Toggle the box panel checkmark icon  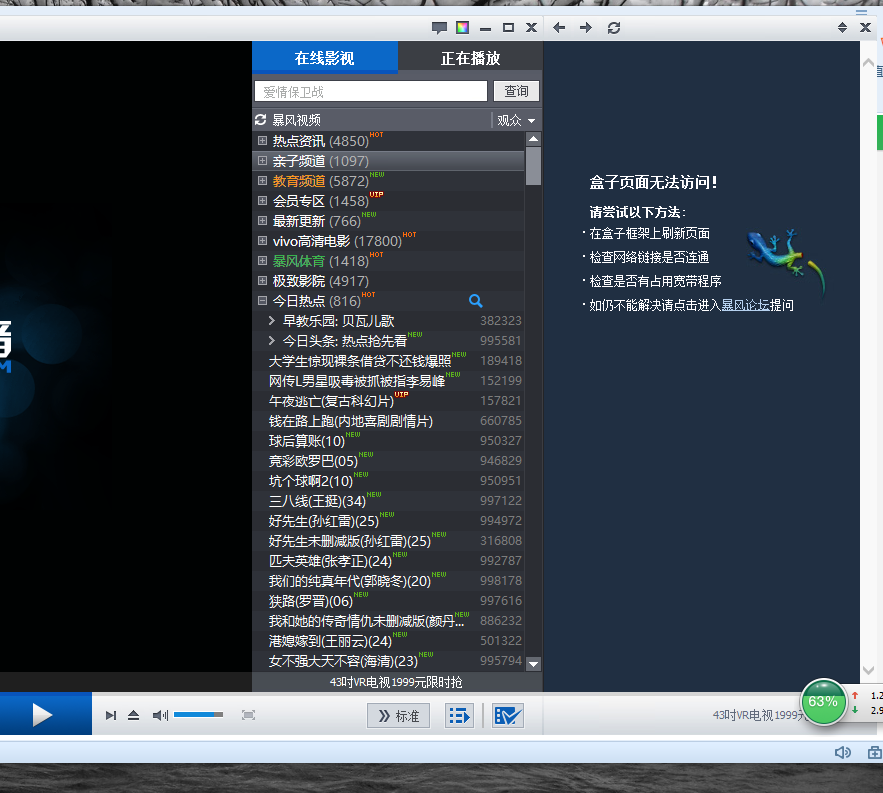coord(508,716)
